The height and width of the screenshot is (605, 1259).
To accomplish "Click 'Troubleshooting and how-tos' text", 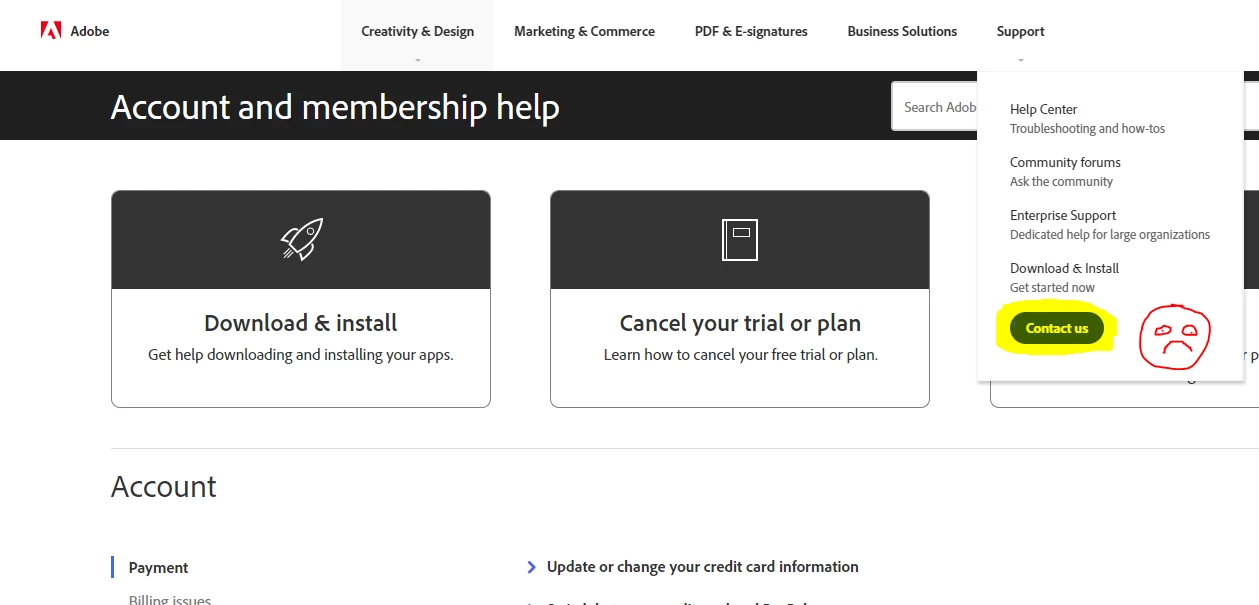I will click(x=1087, y=128).
